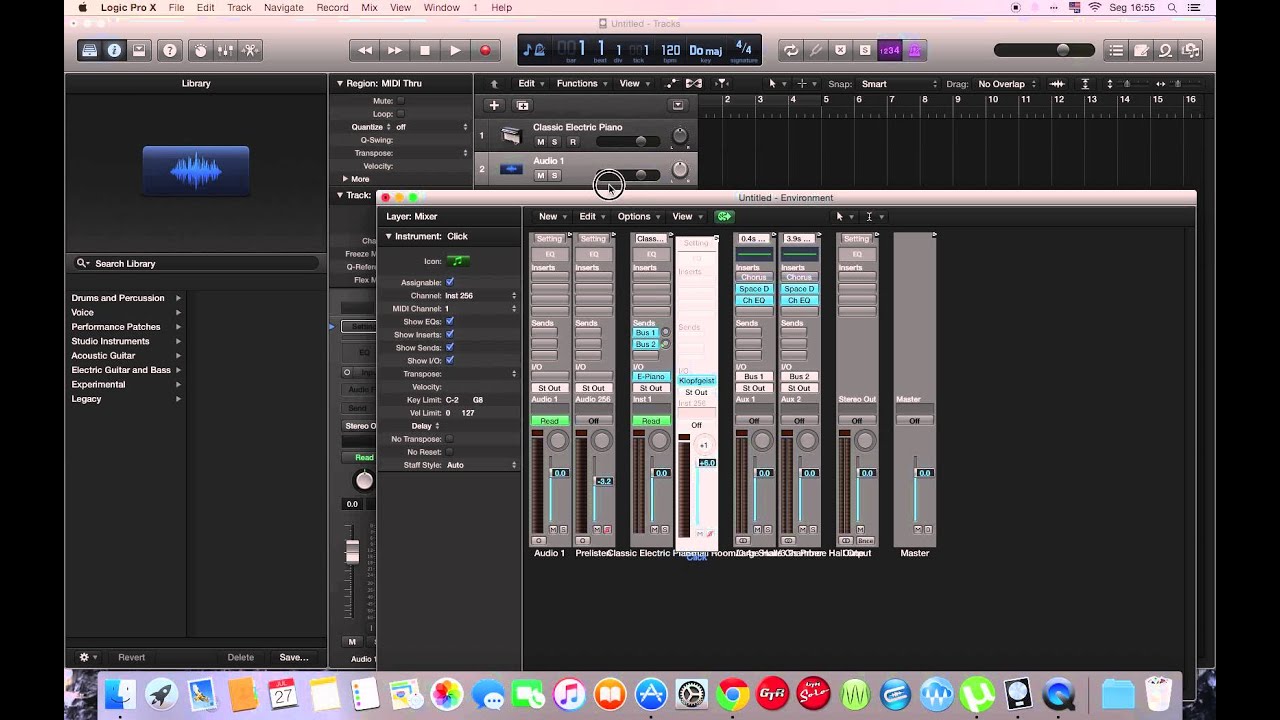The width and height of the screenshot is (1280, 720).
Task: Open the Quantize off dropdown
Action: click(x=430, y=127)
